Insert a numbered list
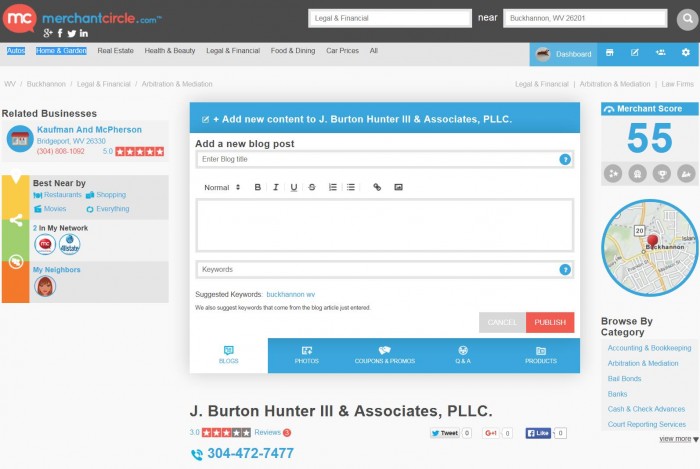The width and height of the screenshot is (700, 469). tap(333, 187)
